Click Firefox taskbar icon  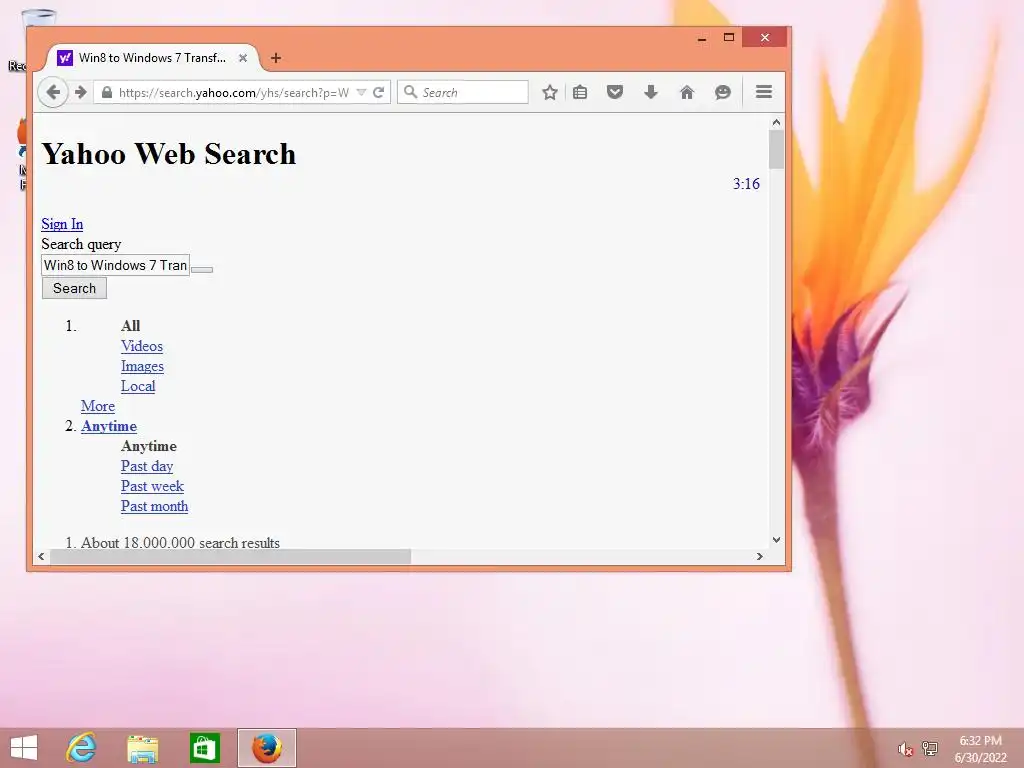pyautogui.click(x=266, y=748)
